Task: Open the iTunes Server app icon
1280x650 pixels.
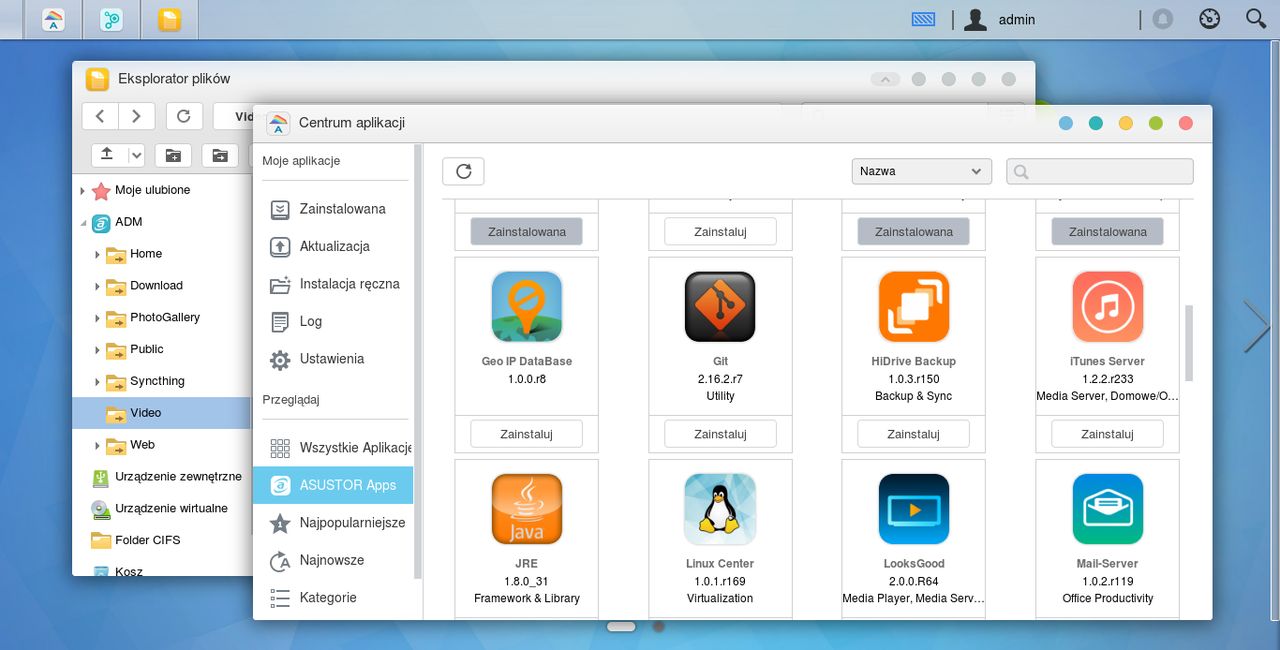Action: (1107, 307)
